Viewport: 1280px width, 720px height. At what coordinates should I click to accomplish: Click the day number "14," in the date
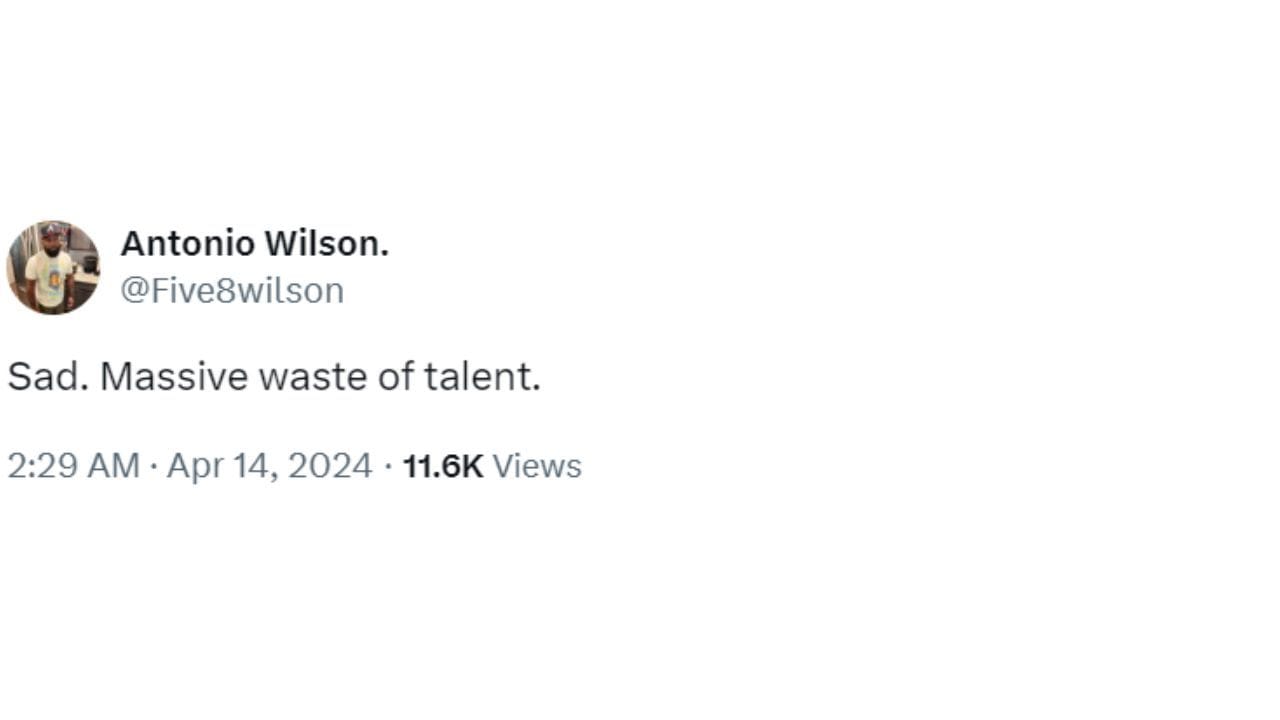[x=250, y=466]
